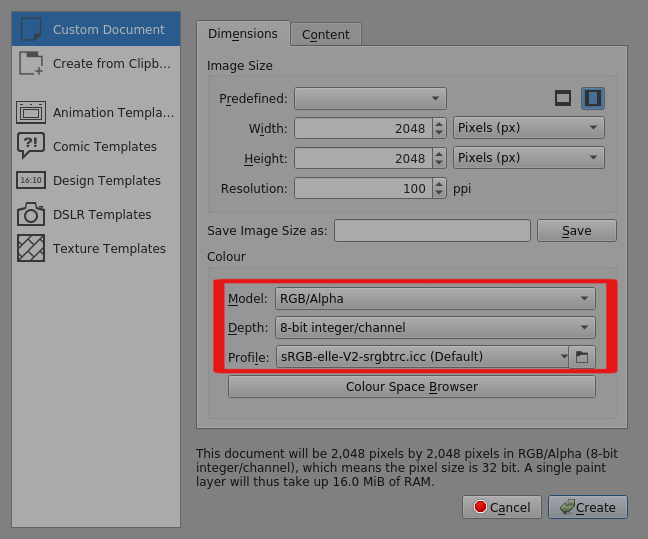Open the Colour Space Browser

coord(412,386)
